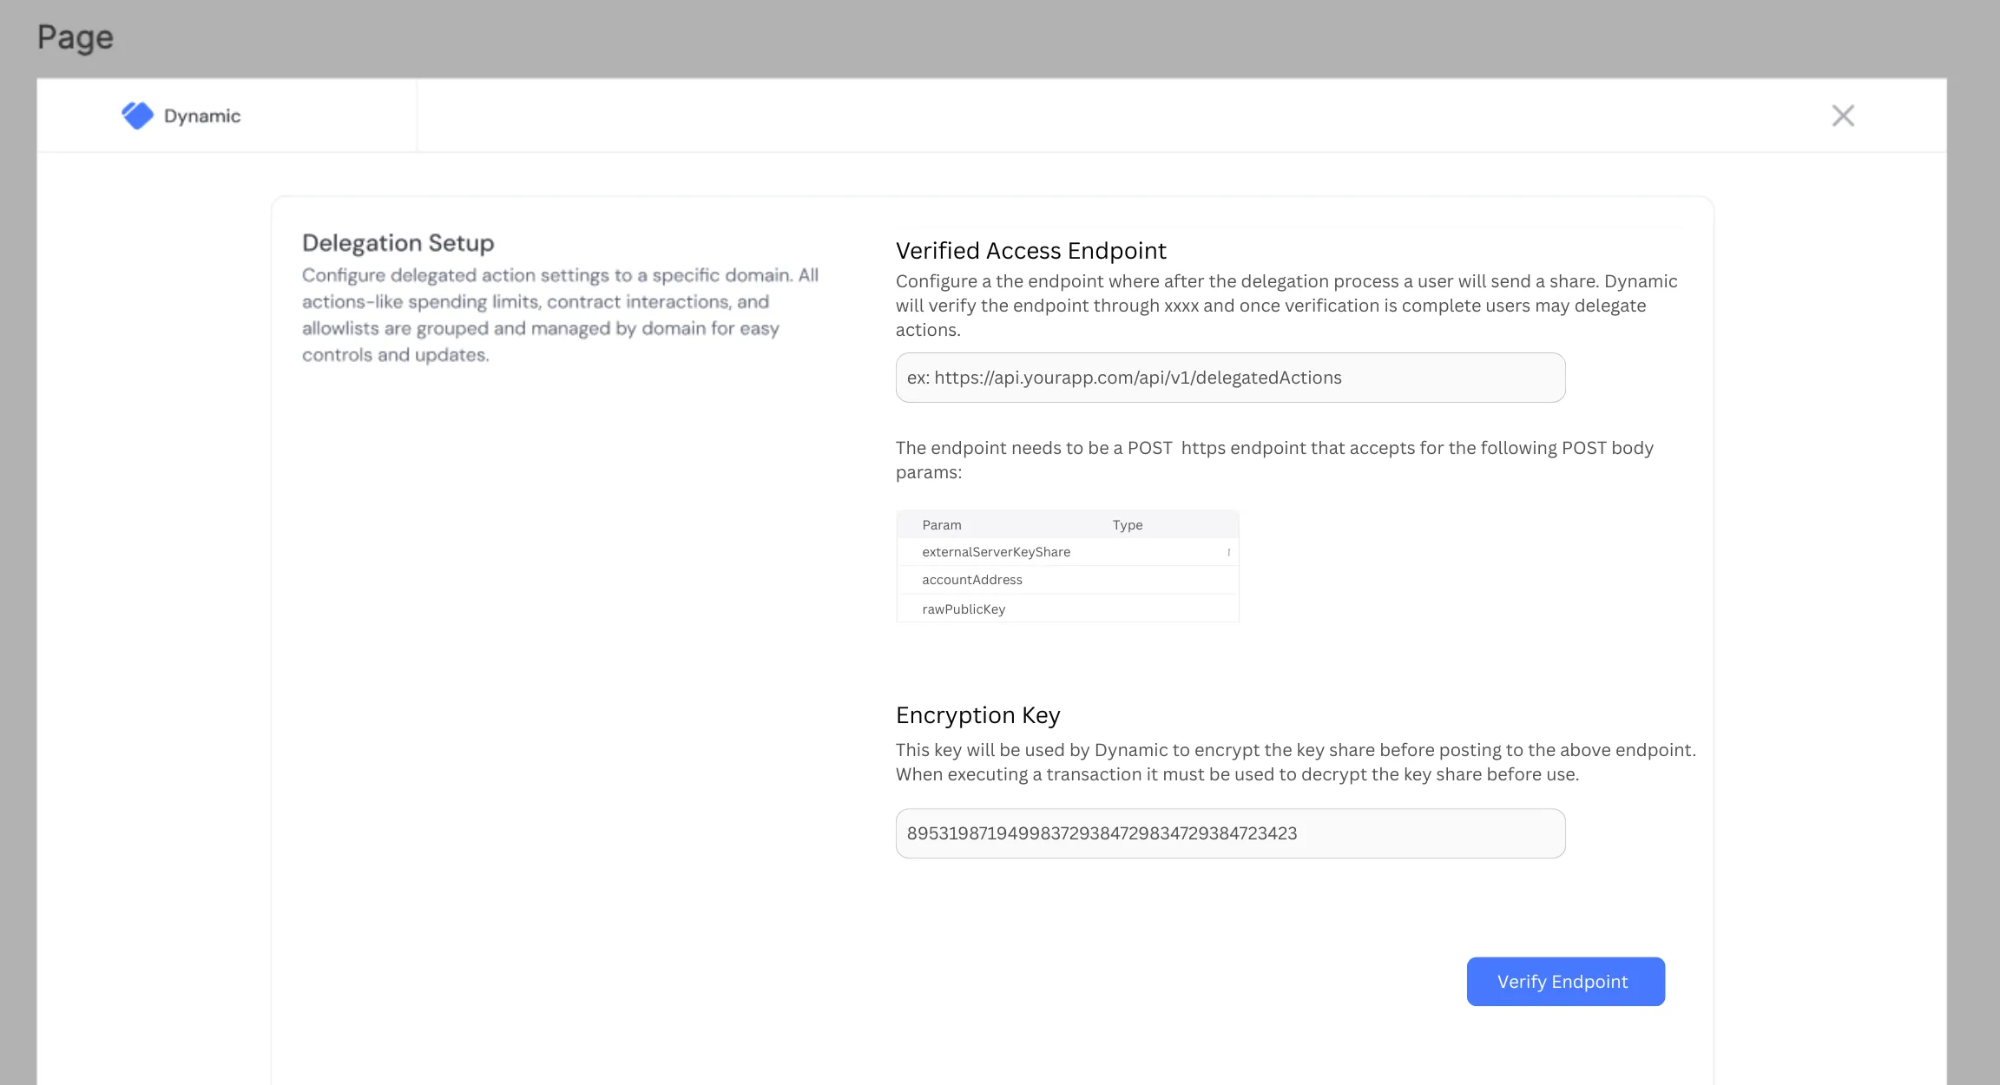This screenshot has width=2000, height=1085.
Task: Click the Param column header
Action: (941, 525)
